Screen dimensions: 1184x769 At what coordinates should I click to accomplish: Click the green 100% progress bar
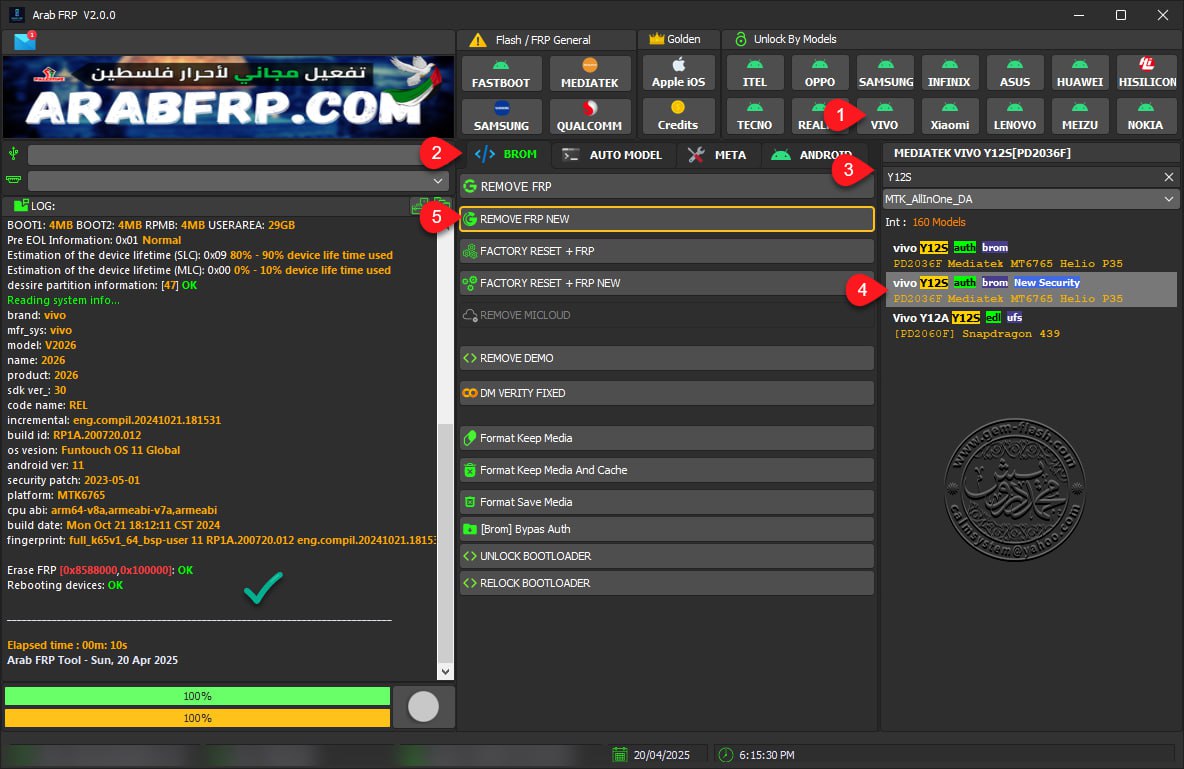[197, 696]
